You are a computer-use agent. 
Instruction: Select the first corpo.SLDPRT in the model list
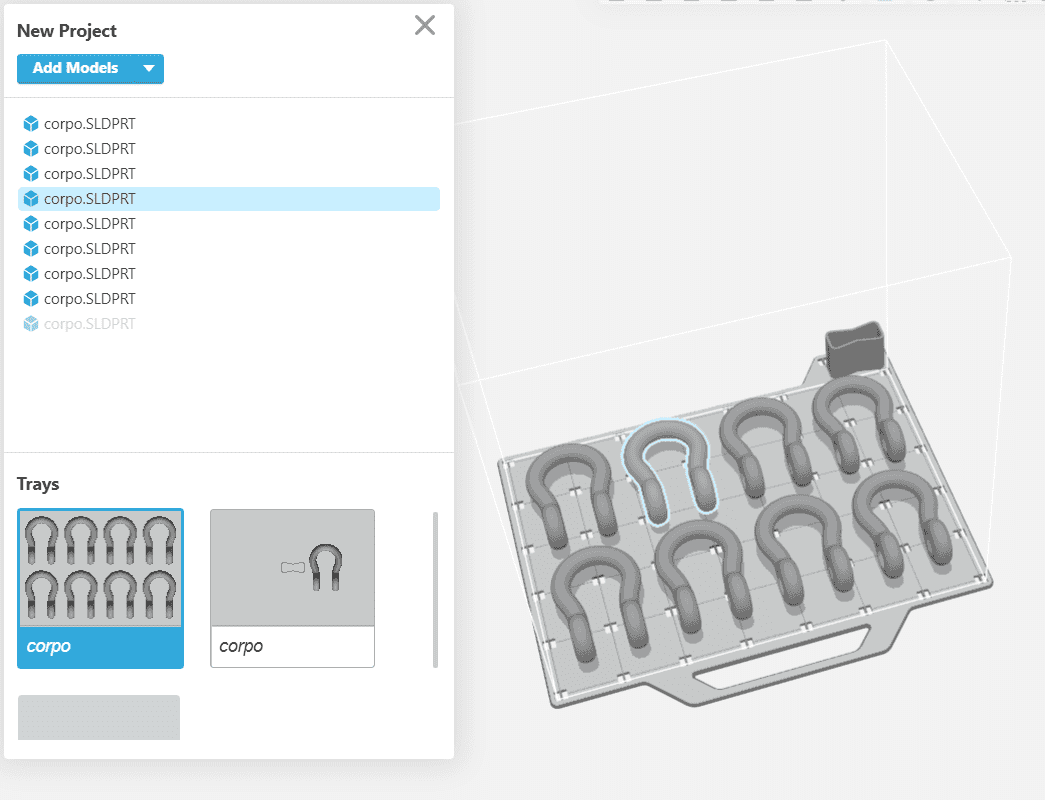(90, 123)
